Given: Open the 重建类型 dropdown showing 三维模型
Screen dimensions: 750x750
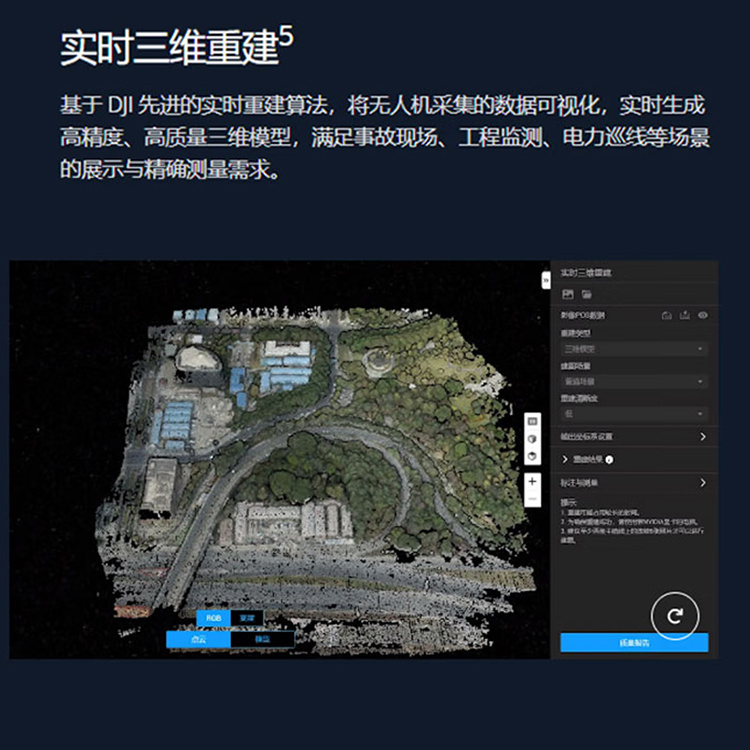Looking at the screenshot, I should pos(634,349).
